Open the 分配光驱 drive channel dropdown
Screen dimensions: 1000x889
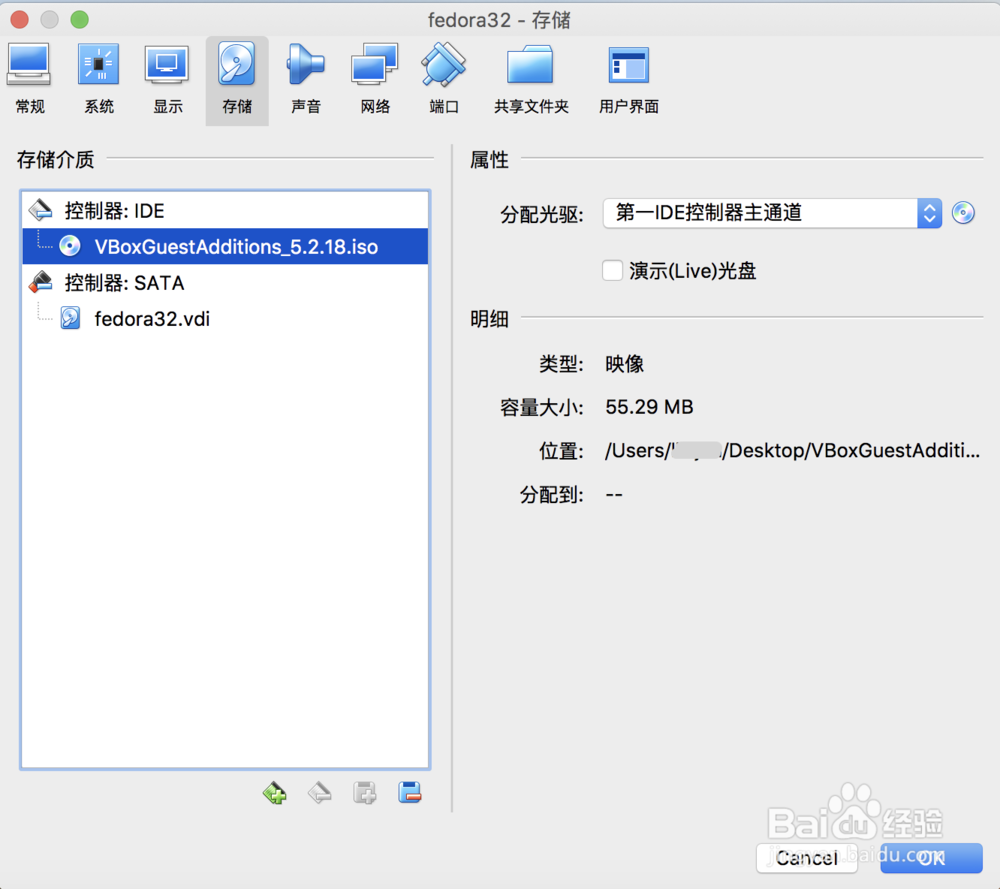772,213
